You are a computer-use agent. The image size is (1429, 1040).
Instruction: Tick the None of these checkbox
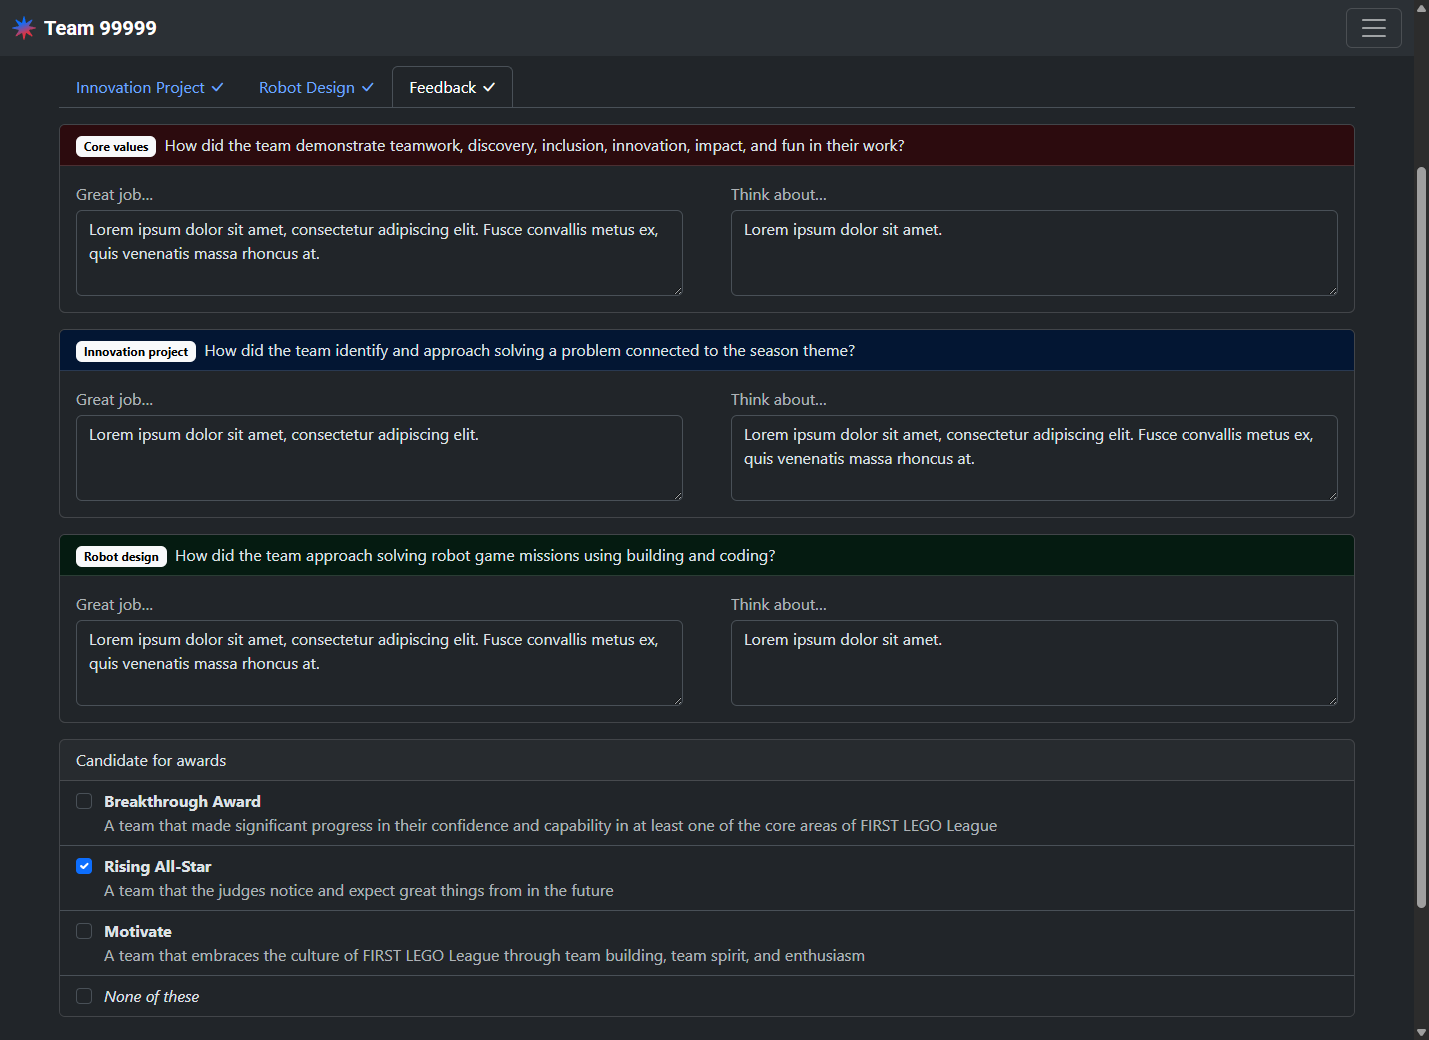click(x=84, y=996)
